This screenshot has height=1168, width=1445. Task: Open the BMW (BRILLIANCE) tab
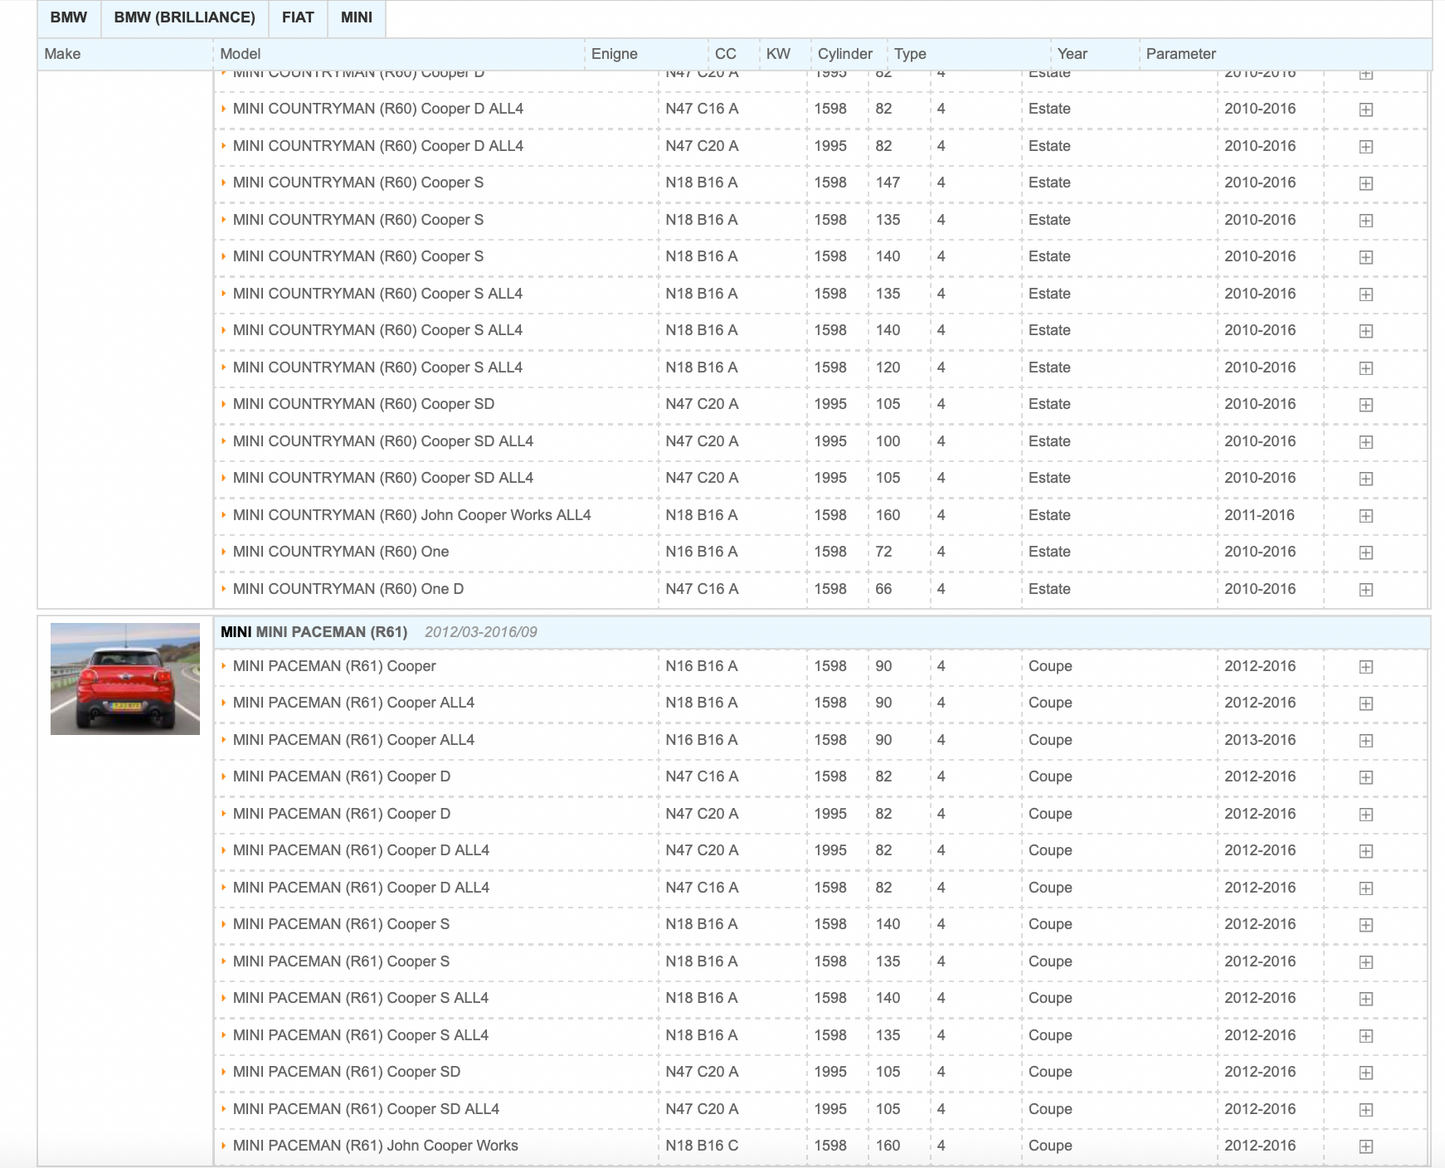point(184,18)
